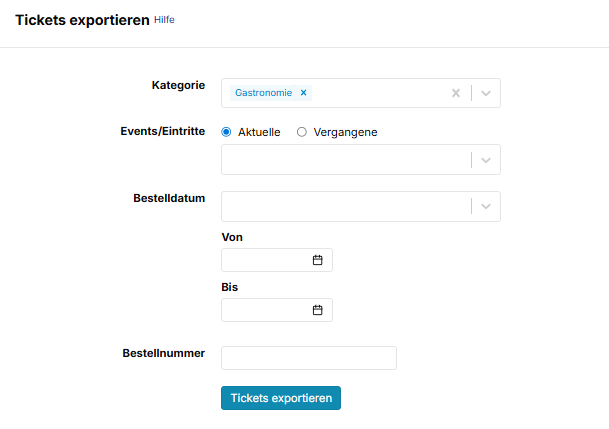Click the Tickets exportieren button
The width and height of the screenshot is (609, 429).
pos(281,398)
